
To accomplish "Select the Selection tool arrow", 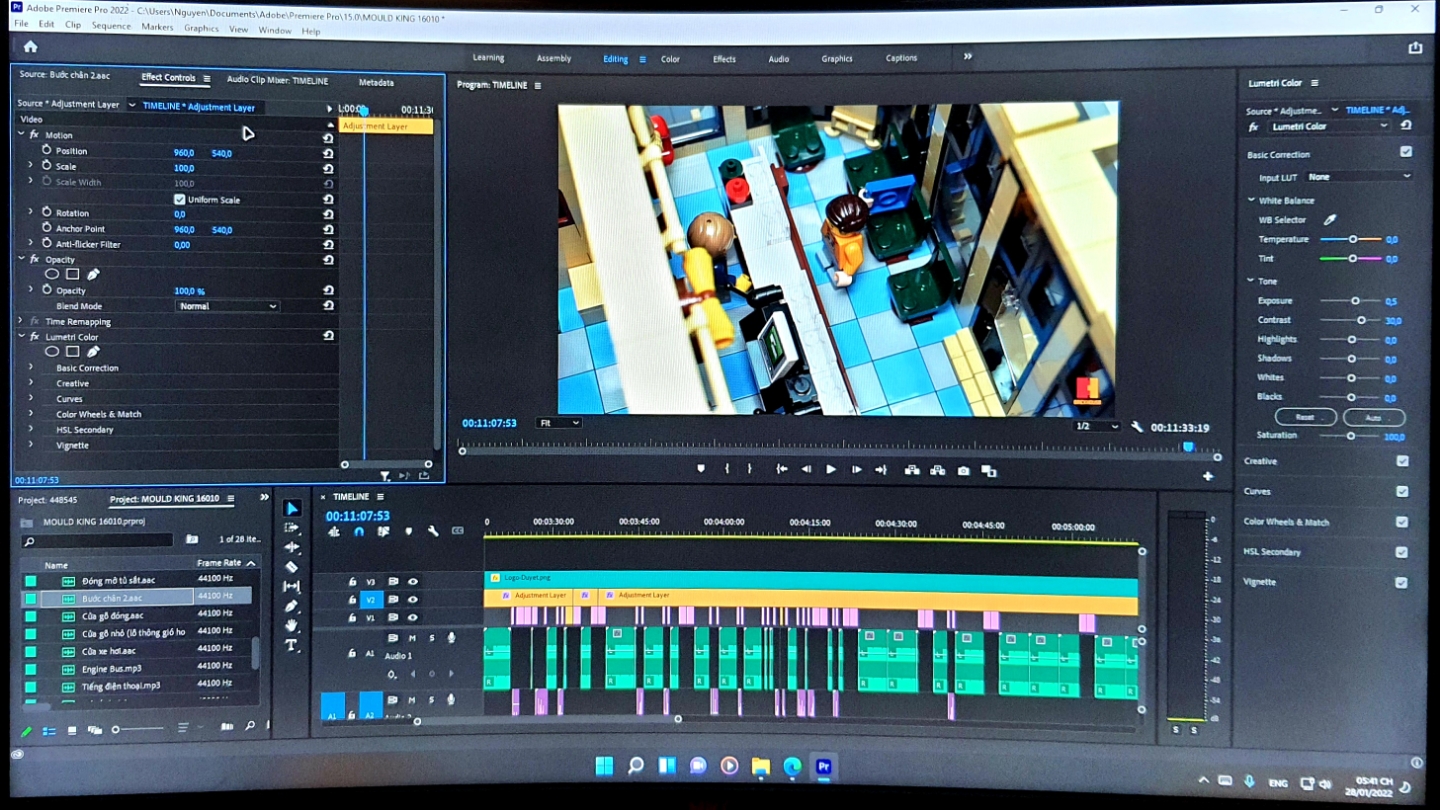I will pos(292,509).
